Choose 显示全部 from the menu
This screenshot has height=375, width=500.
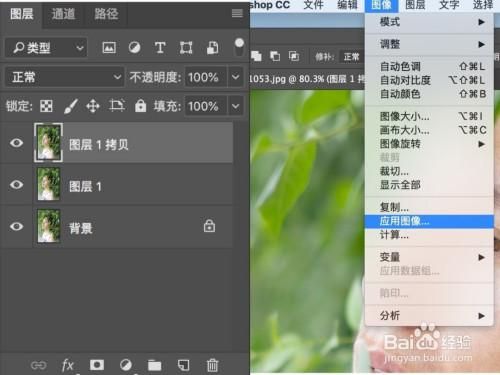coord(429,185)
